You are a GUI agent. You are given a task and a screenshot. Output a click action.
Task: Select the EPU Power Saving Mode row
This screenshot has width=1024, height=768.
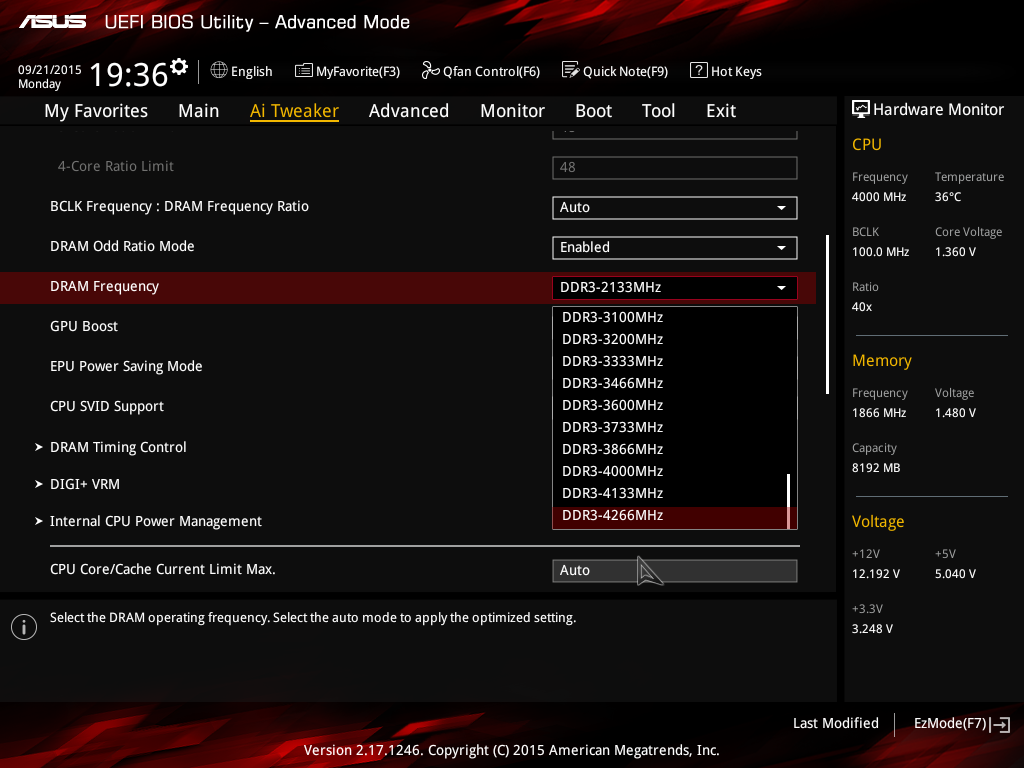126,366
